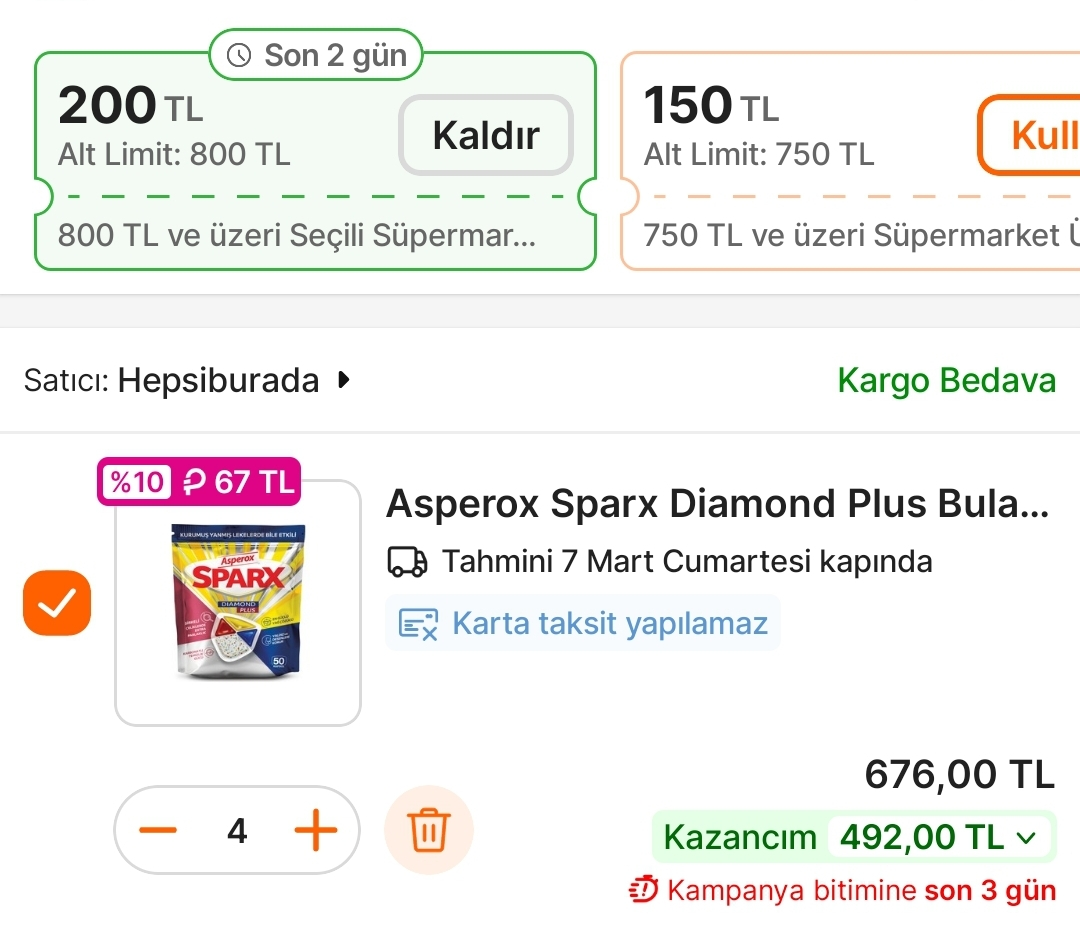Click the quantity value 4
Screen dimensions: 1080x932
click(237, 830)
